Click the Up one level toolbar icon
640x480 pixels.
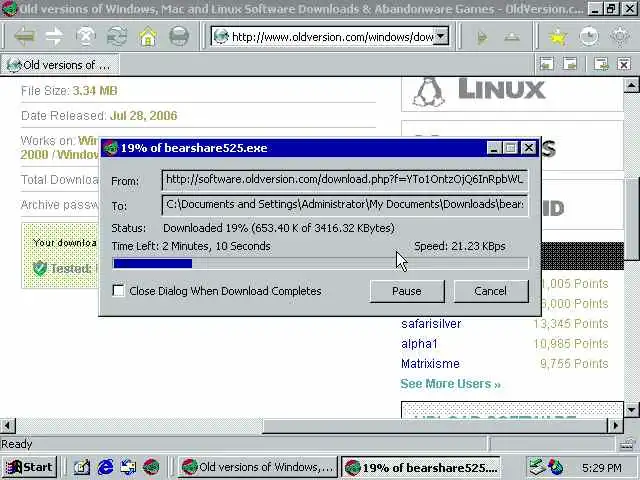point(512,38)
